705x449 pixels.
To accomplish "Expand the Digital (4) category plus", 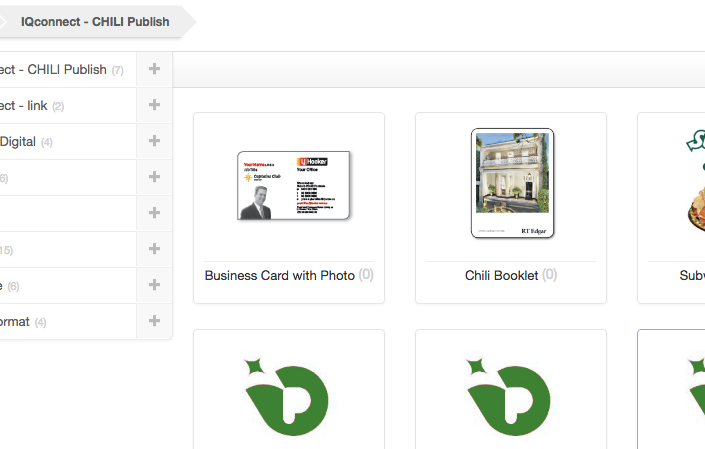I will 154,141.
